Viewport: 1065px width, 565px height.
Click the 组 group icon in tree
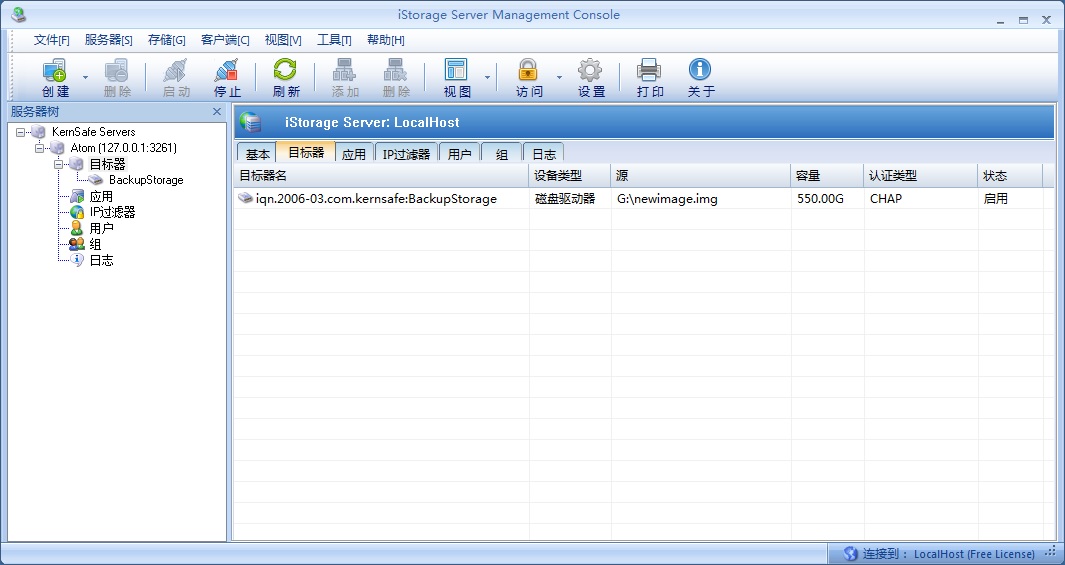(77, 244)
